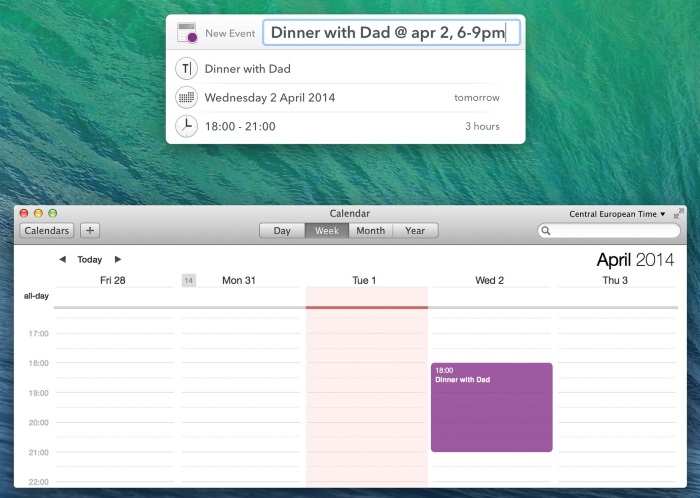
Task: Click the plus button to add event
Action: point(90,230)
